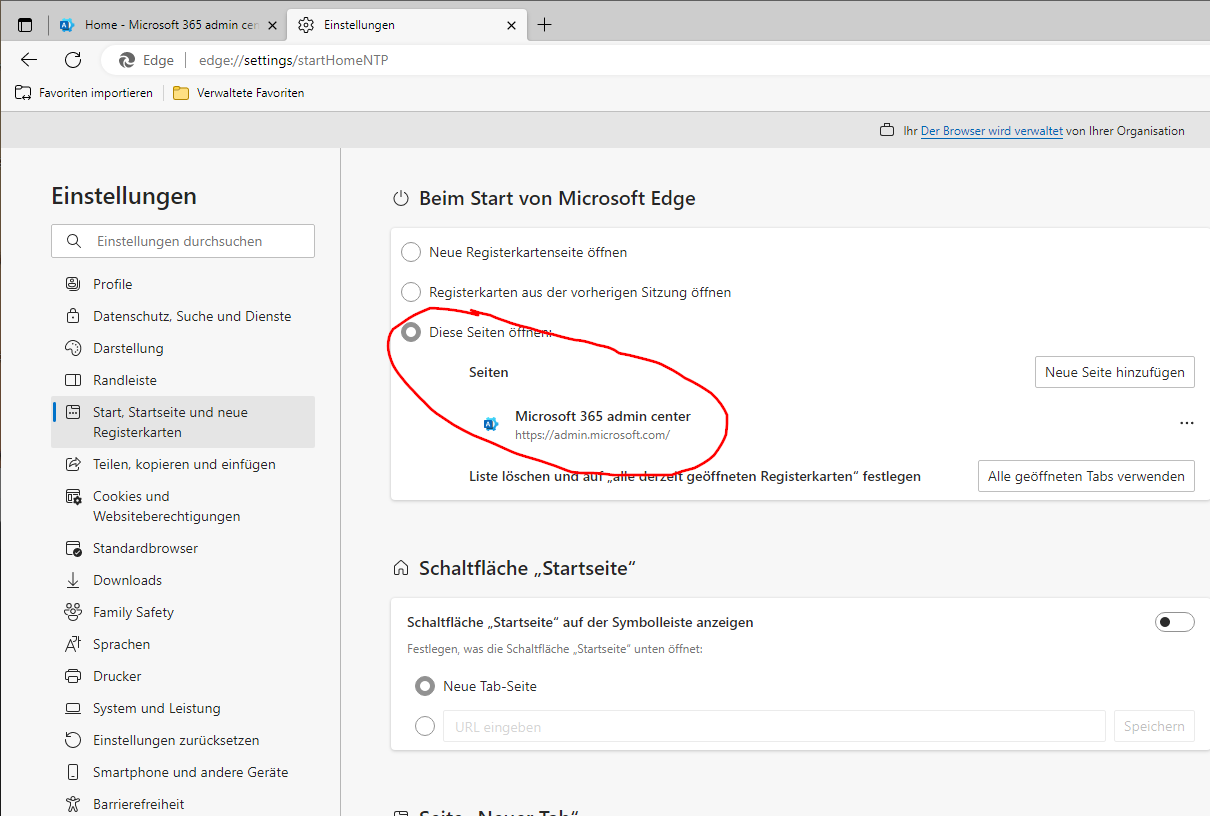Close the Microsoft 365 admin center tab
The width and height of the screenshot is (1210, 816).
pos(272,25)
